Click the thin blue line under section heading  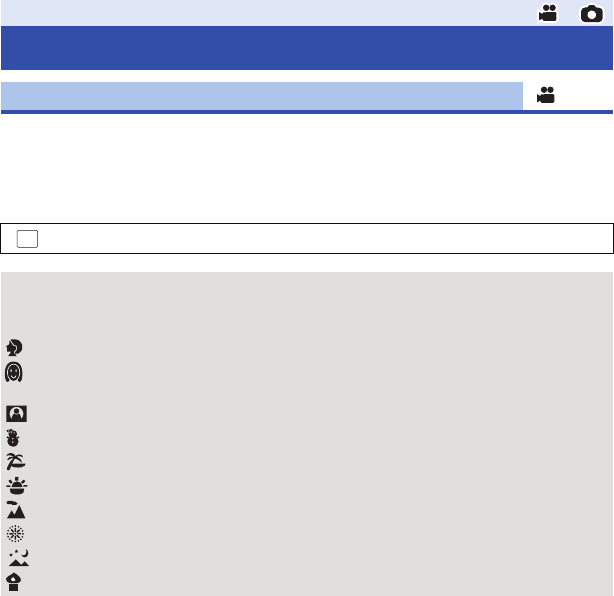coord(307,112)
